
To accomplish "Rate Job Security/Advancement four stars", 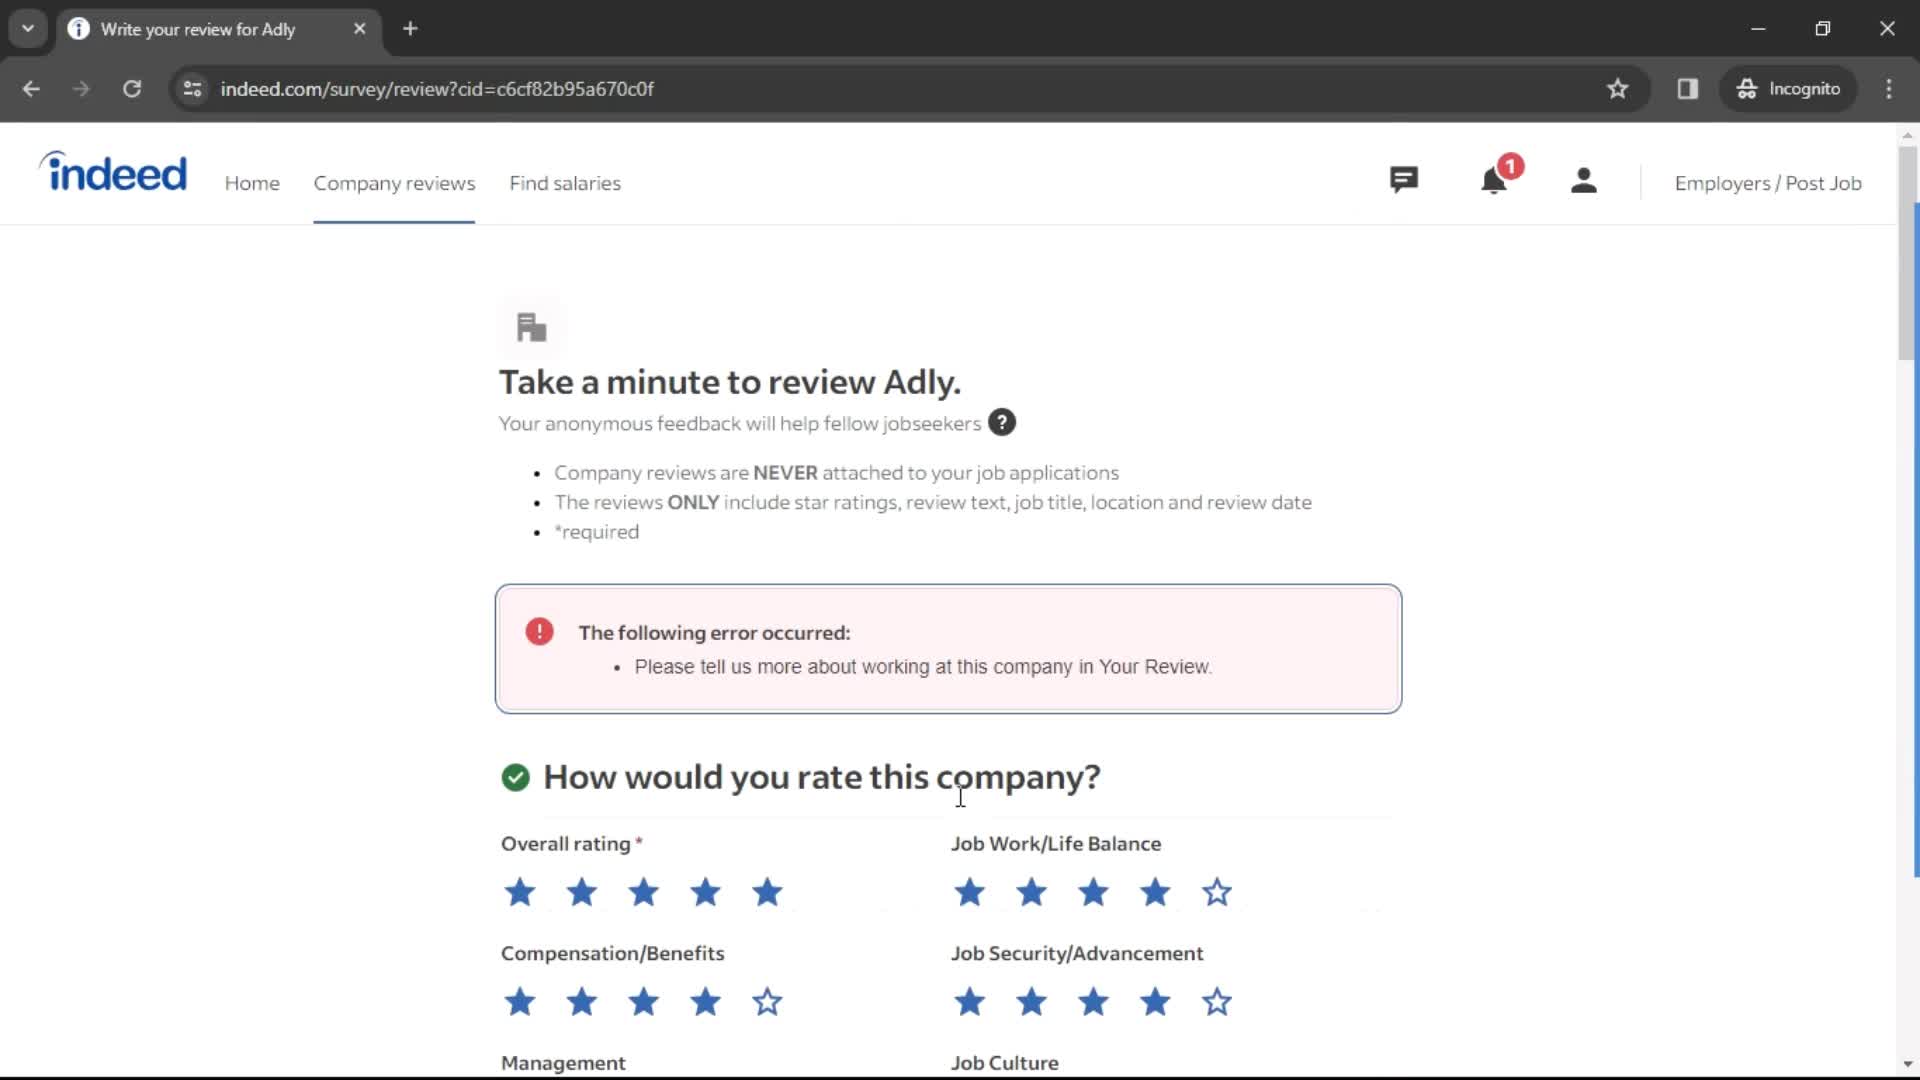I will pos(1156,1002).
